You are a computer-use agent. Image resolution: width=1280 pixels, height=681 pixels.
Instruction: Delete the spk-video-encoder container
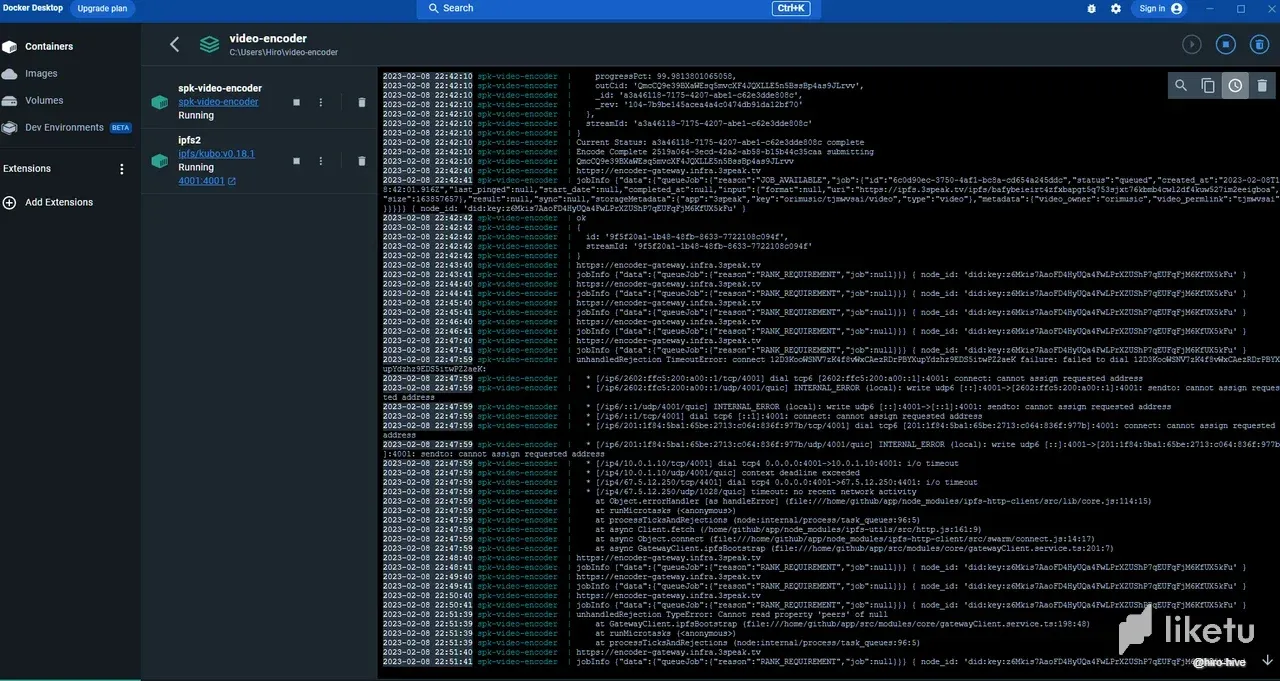[361, 102]
